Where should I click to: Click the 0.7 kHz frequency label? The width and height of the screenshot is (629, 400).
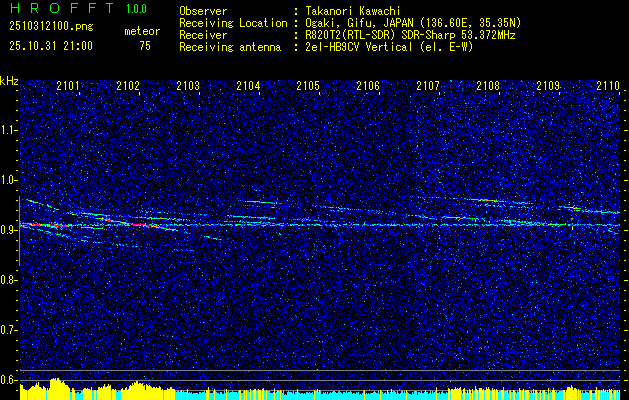tap(8, 330)
